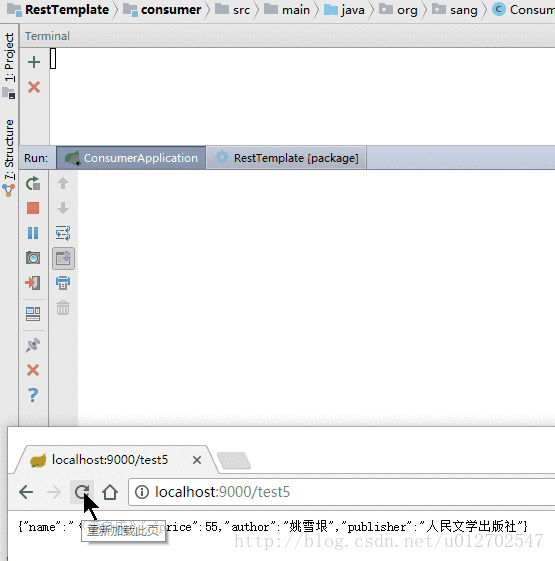Close the terminal session with the red X

point(34,87)
